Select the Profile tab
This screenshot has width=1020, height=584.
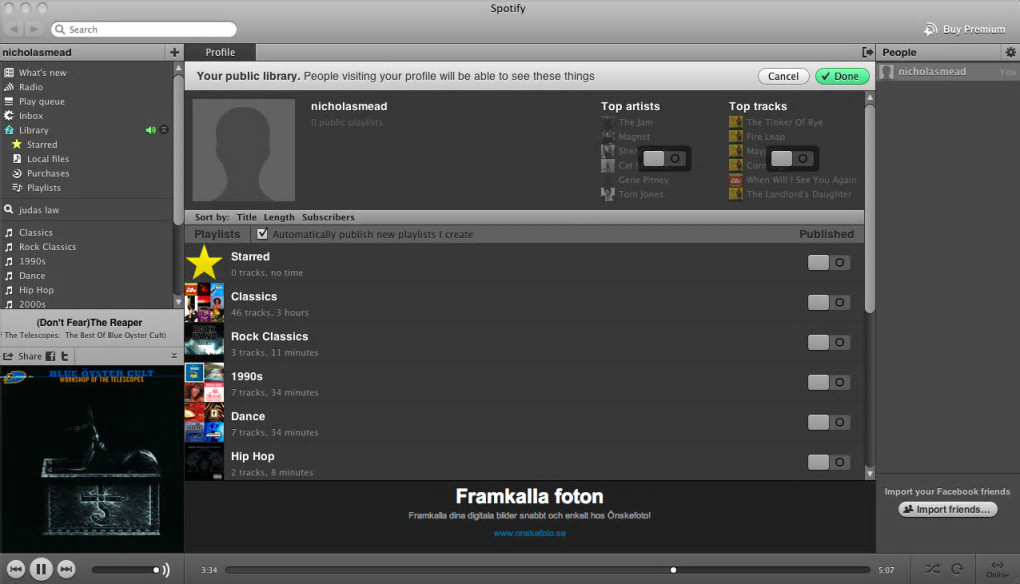220,52
